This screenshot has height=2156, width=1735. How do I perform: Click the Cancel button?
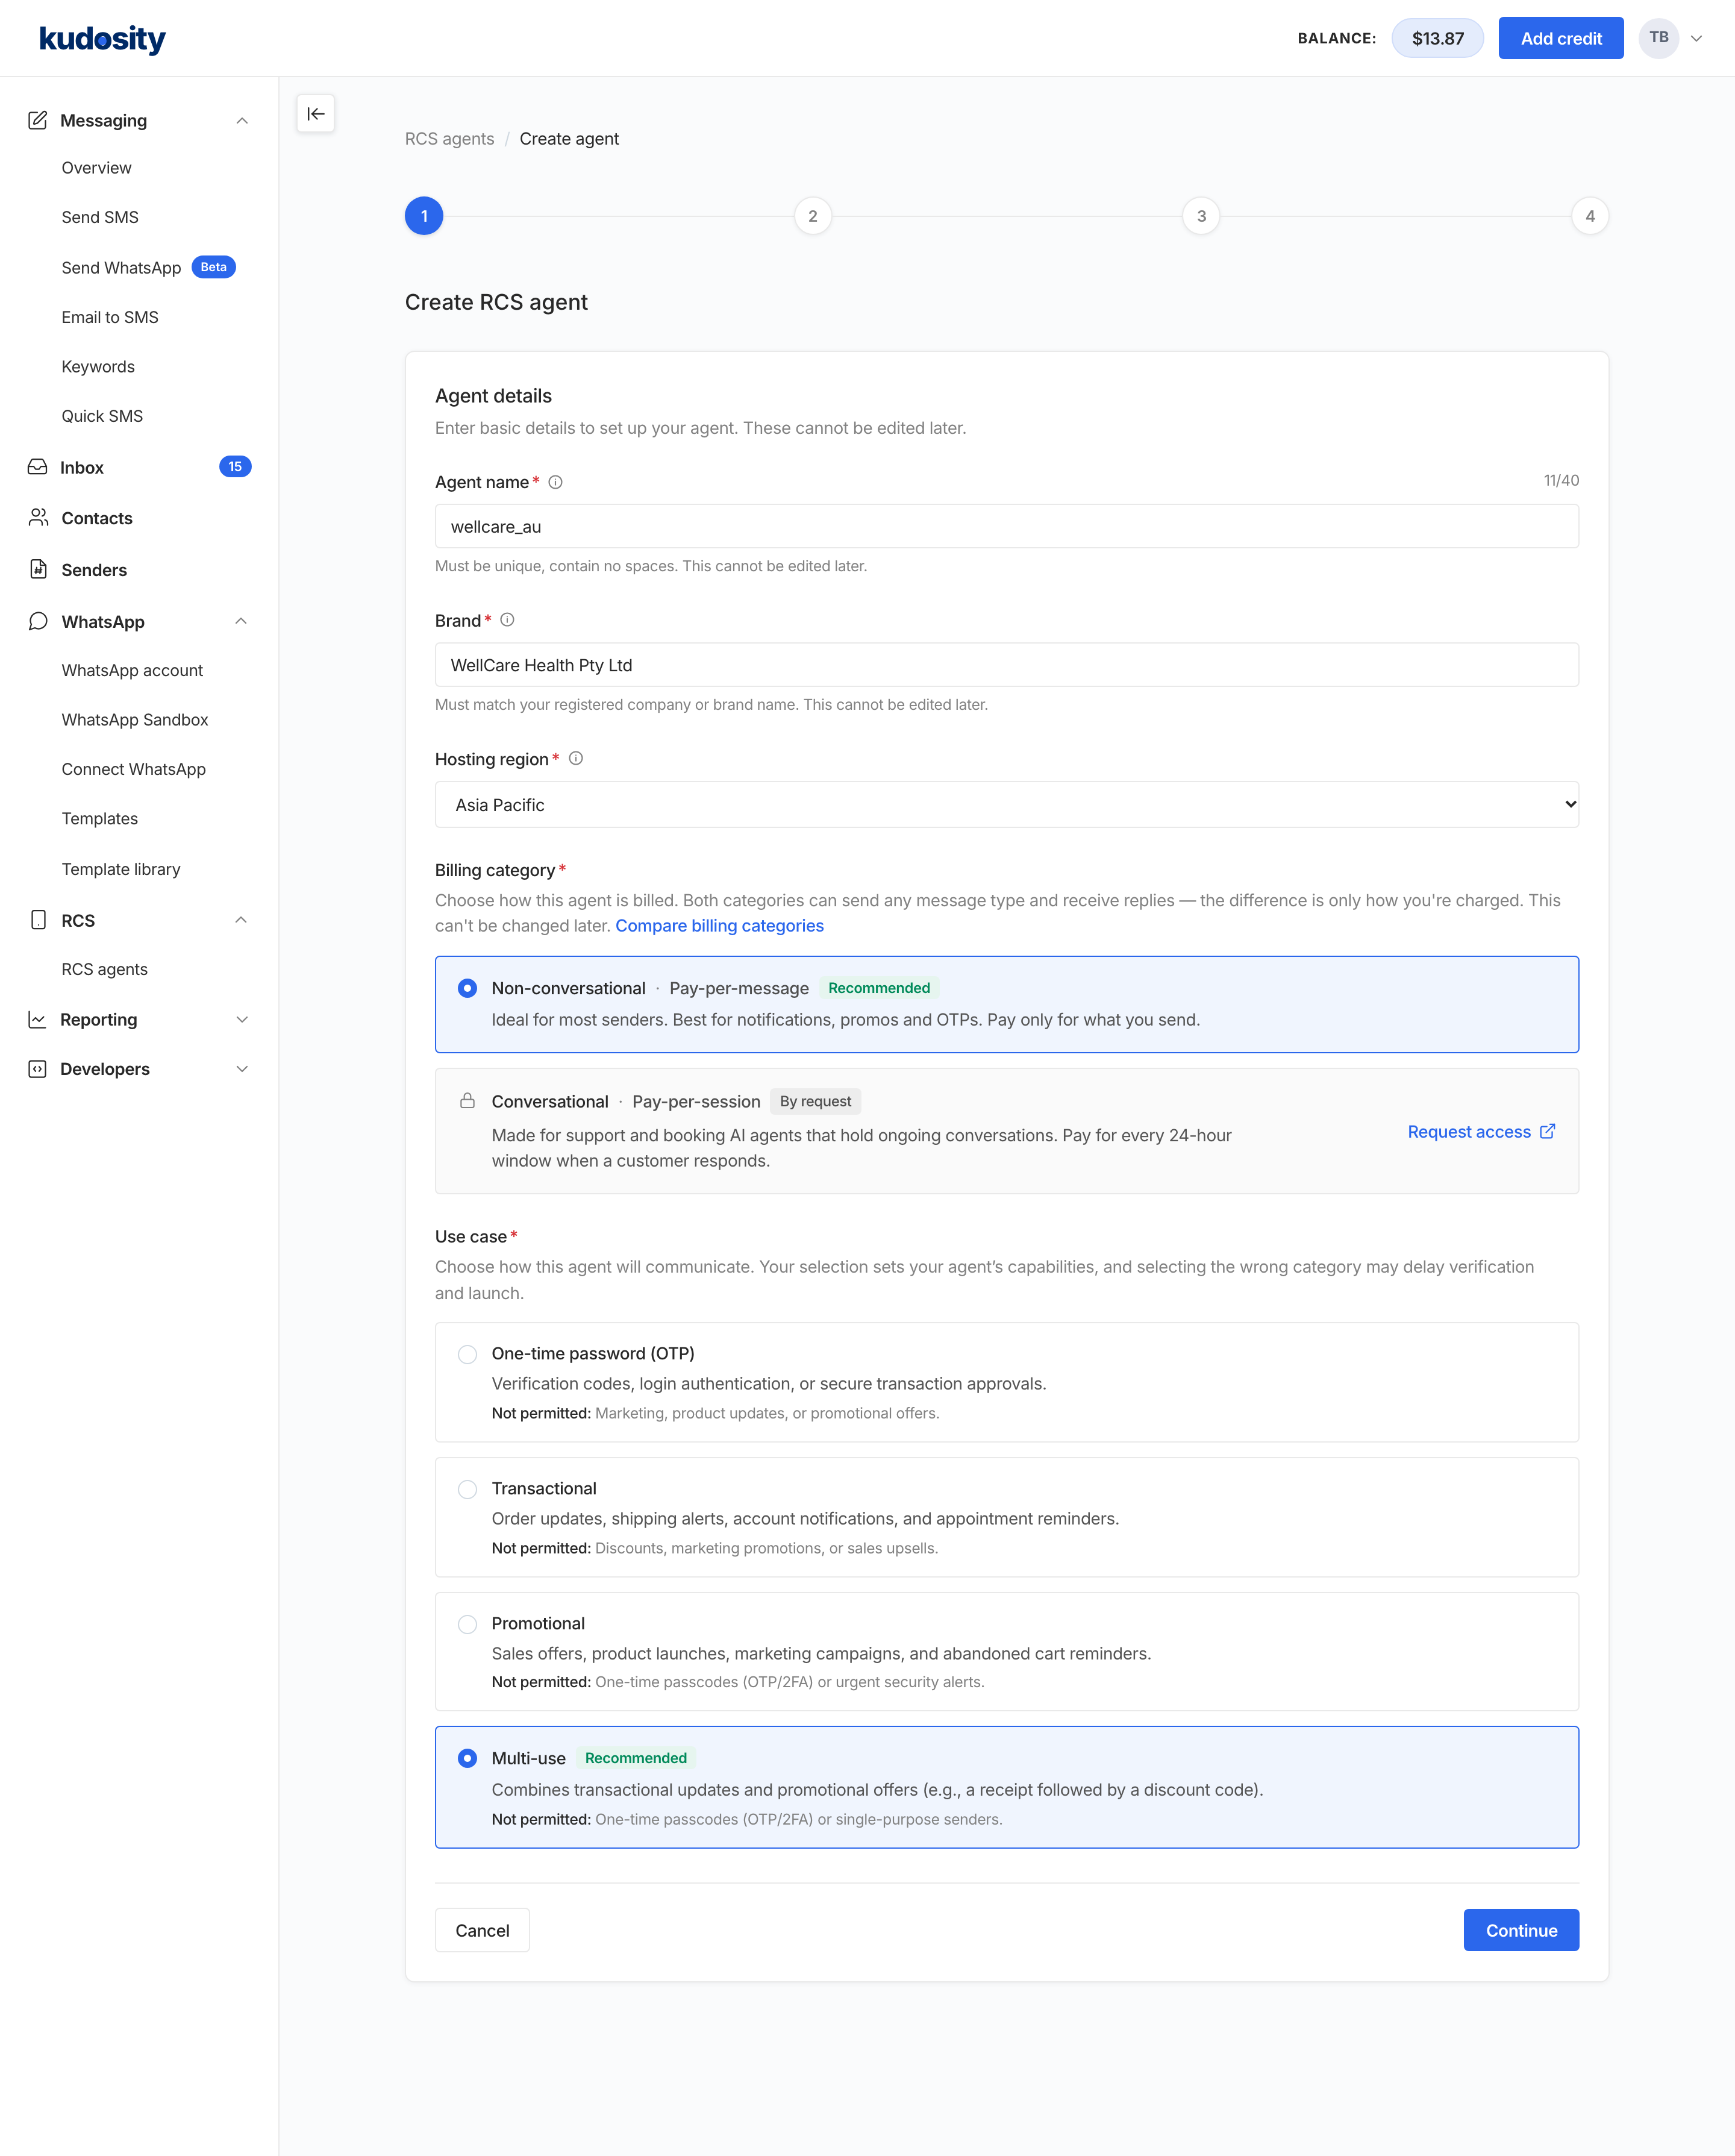482,1930
